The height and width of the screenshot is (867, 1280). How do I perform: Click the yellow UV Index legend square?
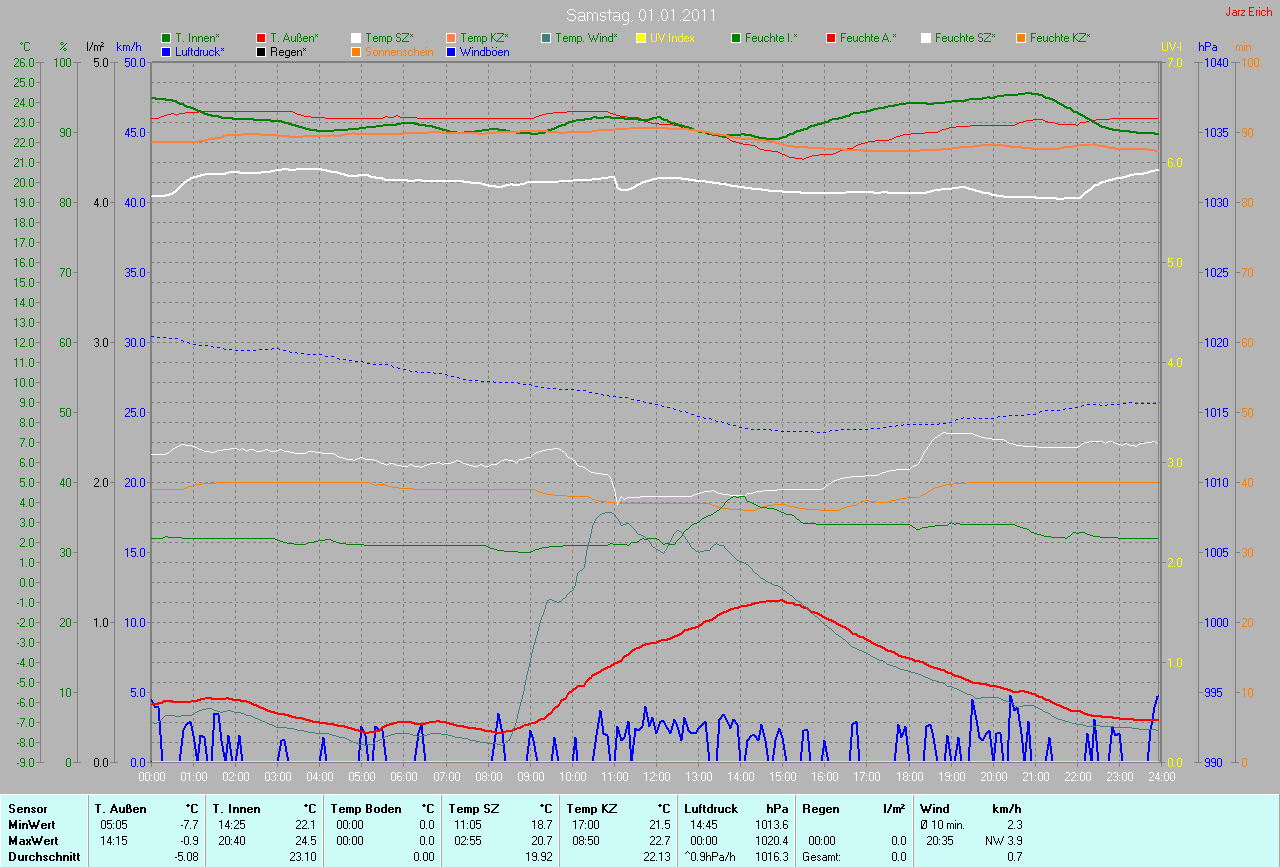click(641, 38)
